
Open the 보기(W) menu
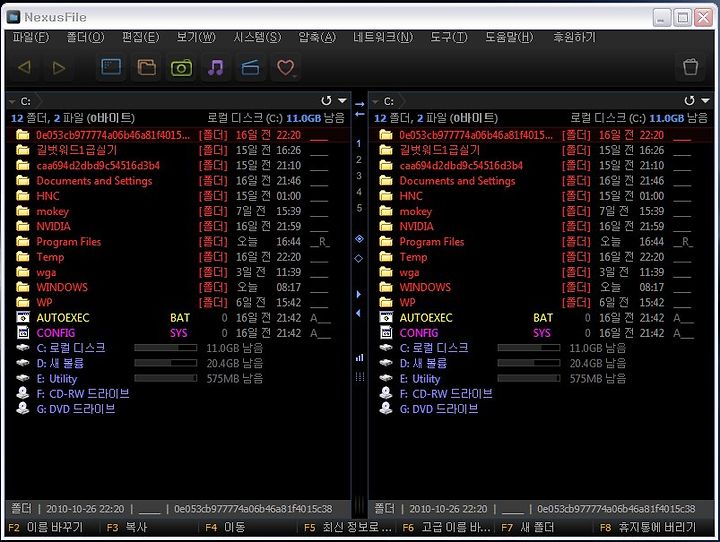coord(196,37)
